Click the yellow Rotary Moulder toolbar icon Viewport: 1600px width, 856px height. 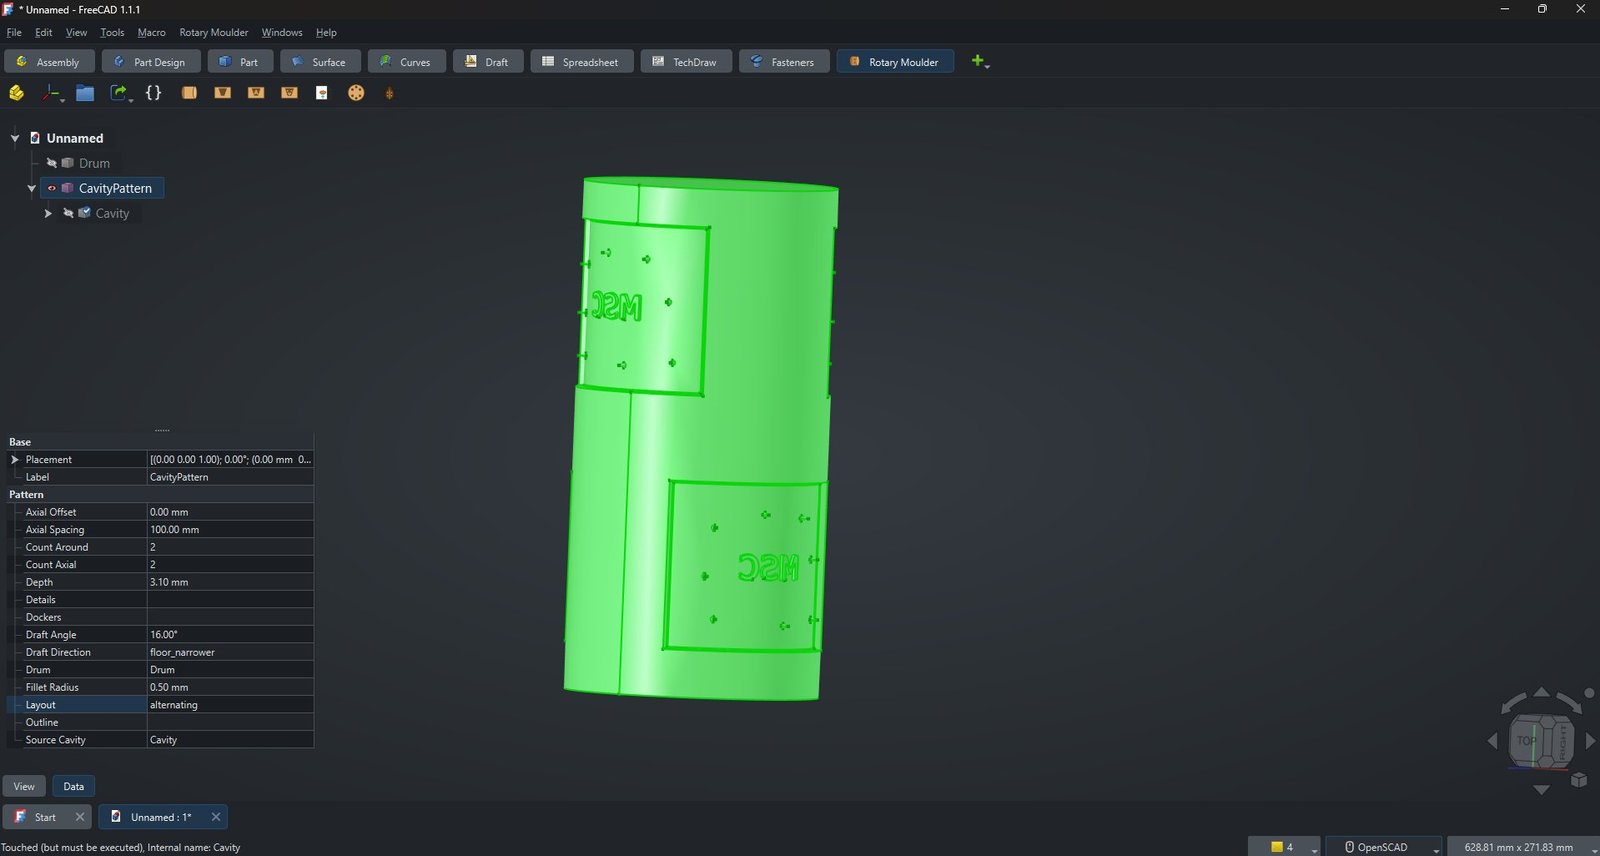[x=16, y=93]
